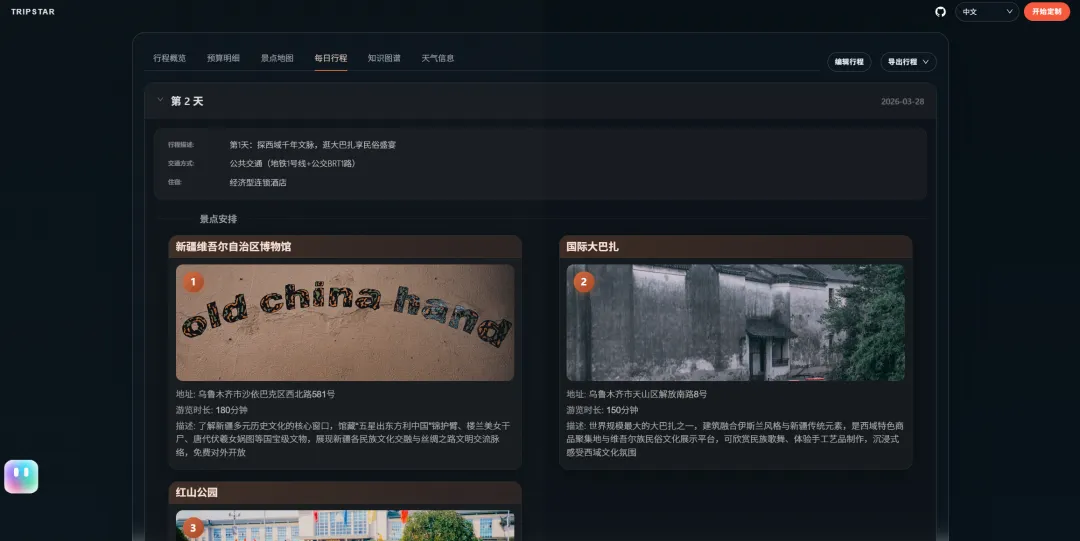Switch to the 行程概览 tab
The image size is (1080, 541).
coord(169,59)
